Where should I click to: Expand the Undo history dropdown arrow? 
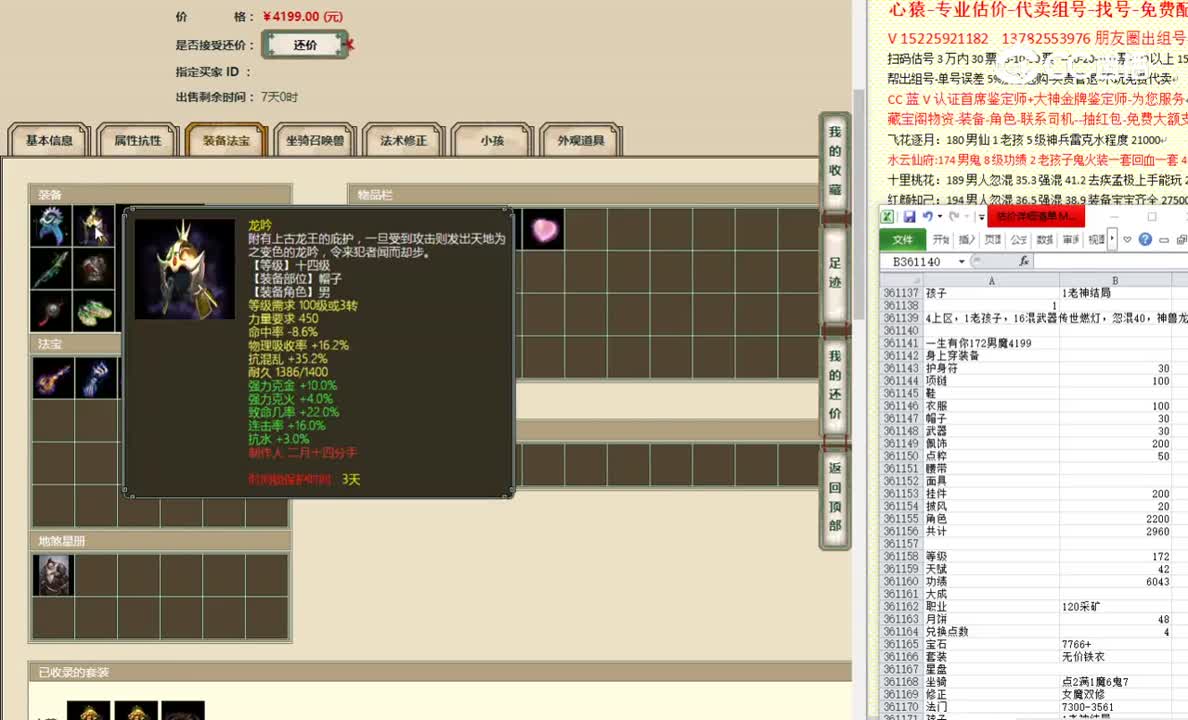[938, 216]
